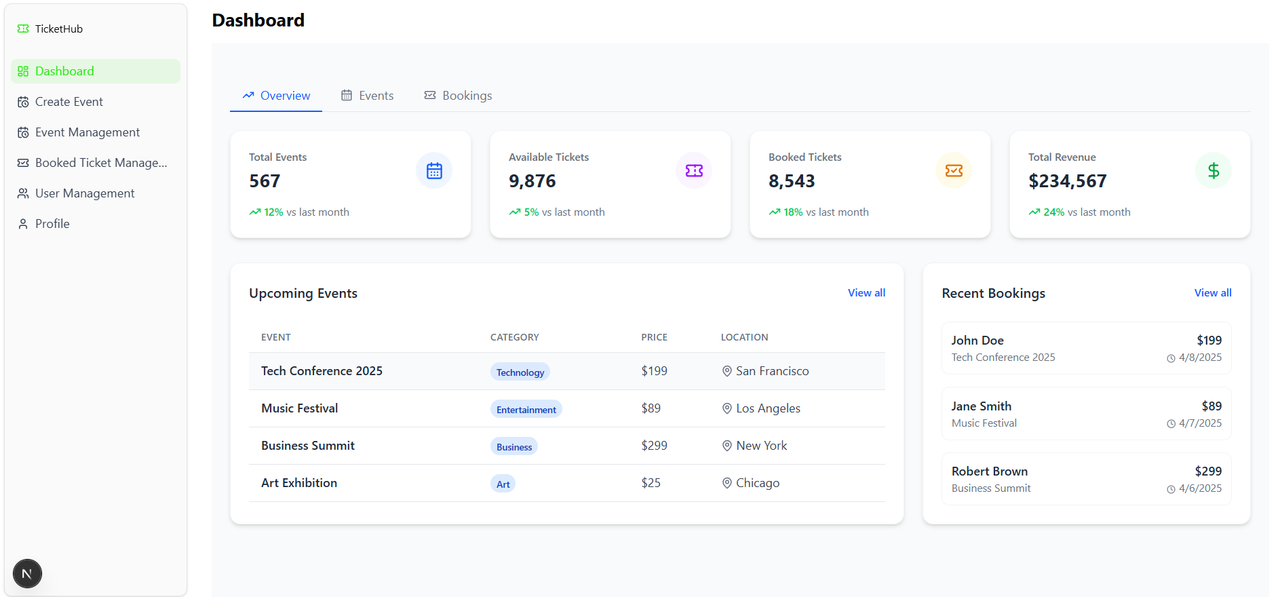Image resolution: width=1280 pixels, height=597 pixels.
Task: Click the Available Tickets value 9,876
Action: pyautogui.click(x=532, y=181)
